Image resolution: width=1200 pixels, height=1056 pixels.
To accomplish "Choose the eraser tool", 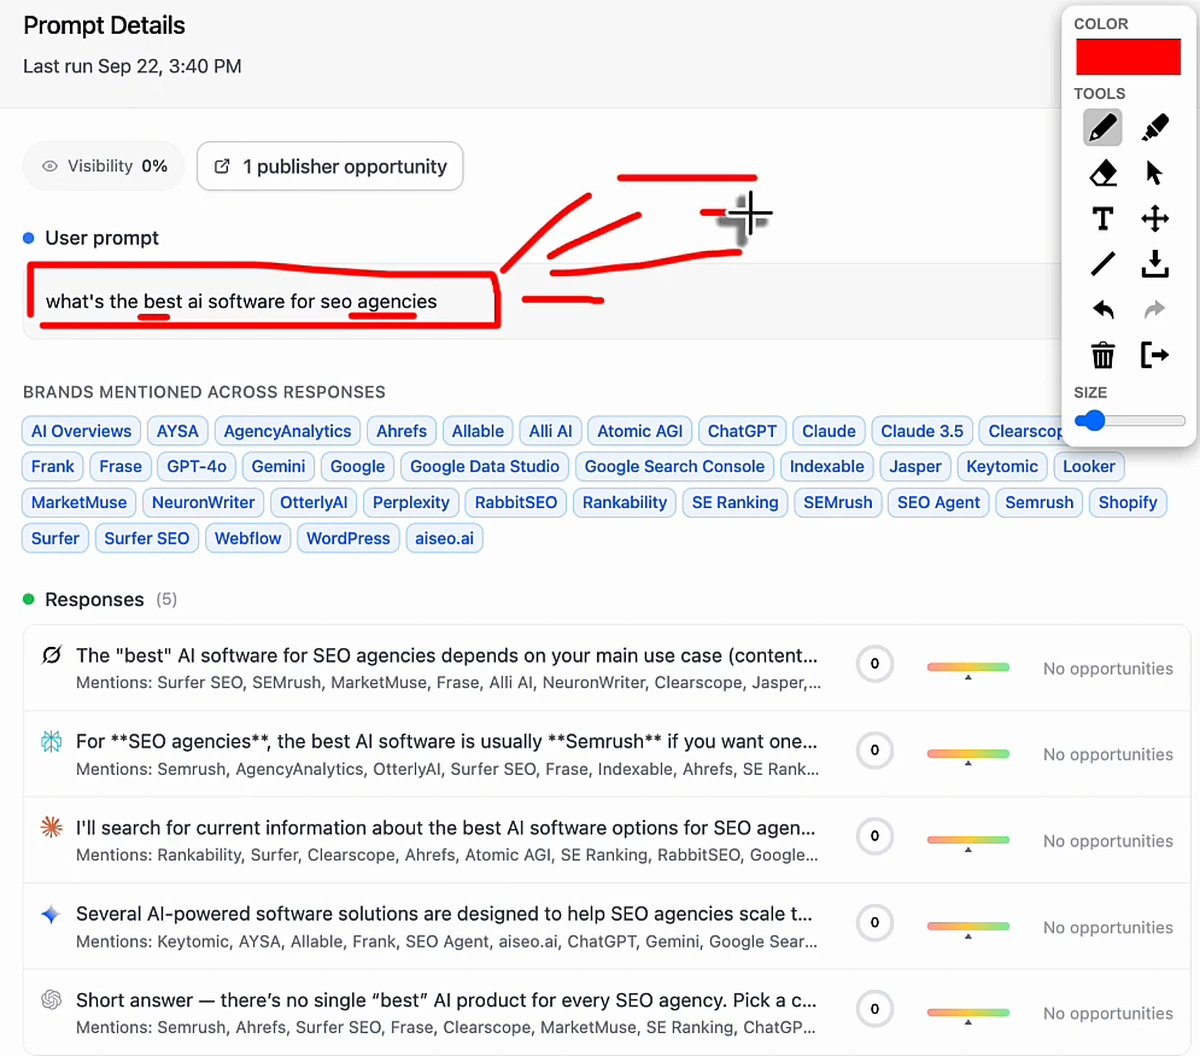I will [x=1102, y=173].
